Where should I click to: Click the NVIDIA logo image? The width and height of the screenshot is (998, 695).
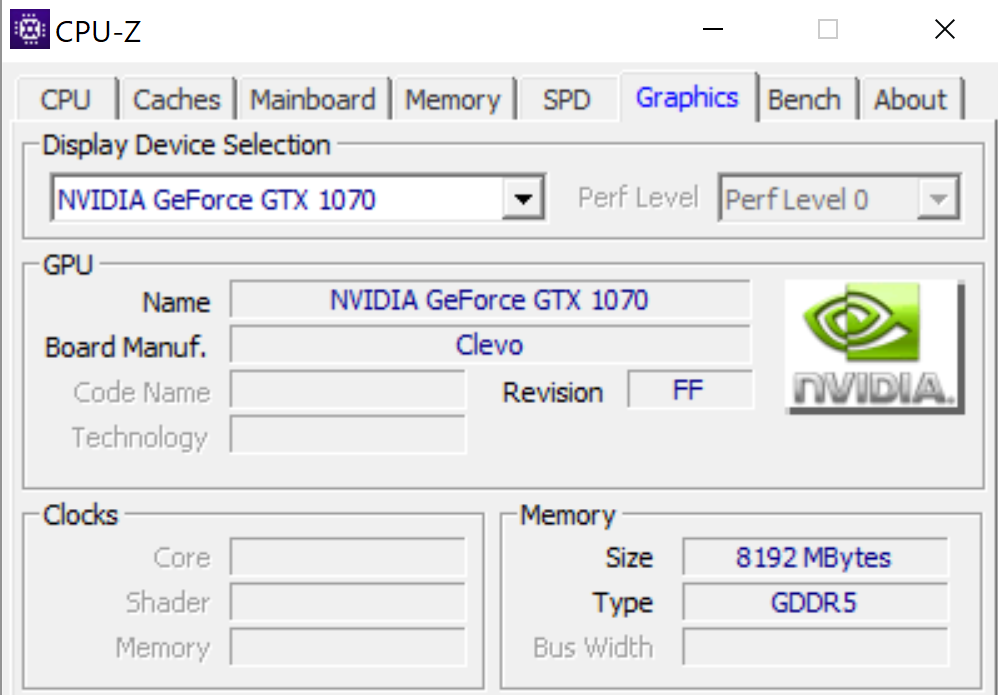point(875,347)
